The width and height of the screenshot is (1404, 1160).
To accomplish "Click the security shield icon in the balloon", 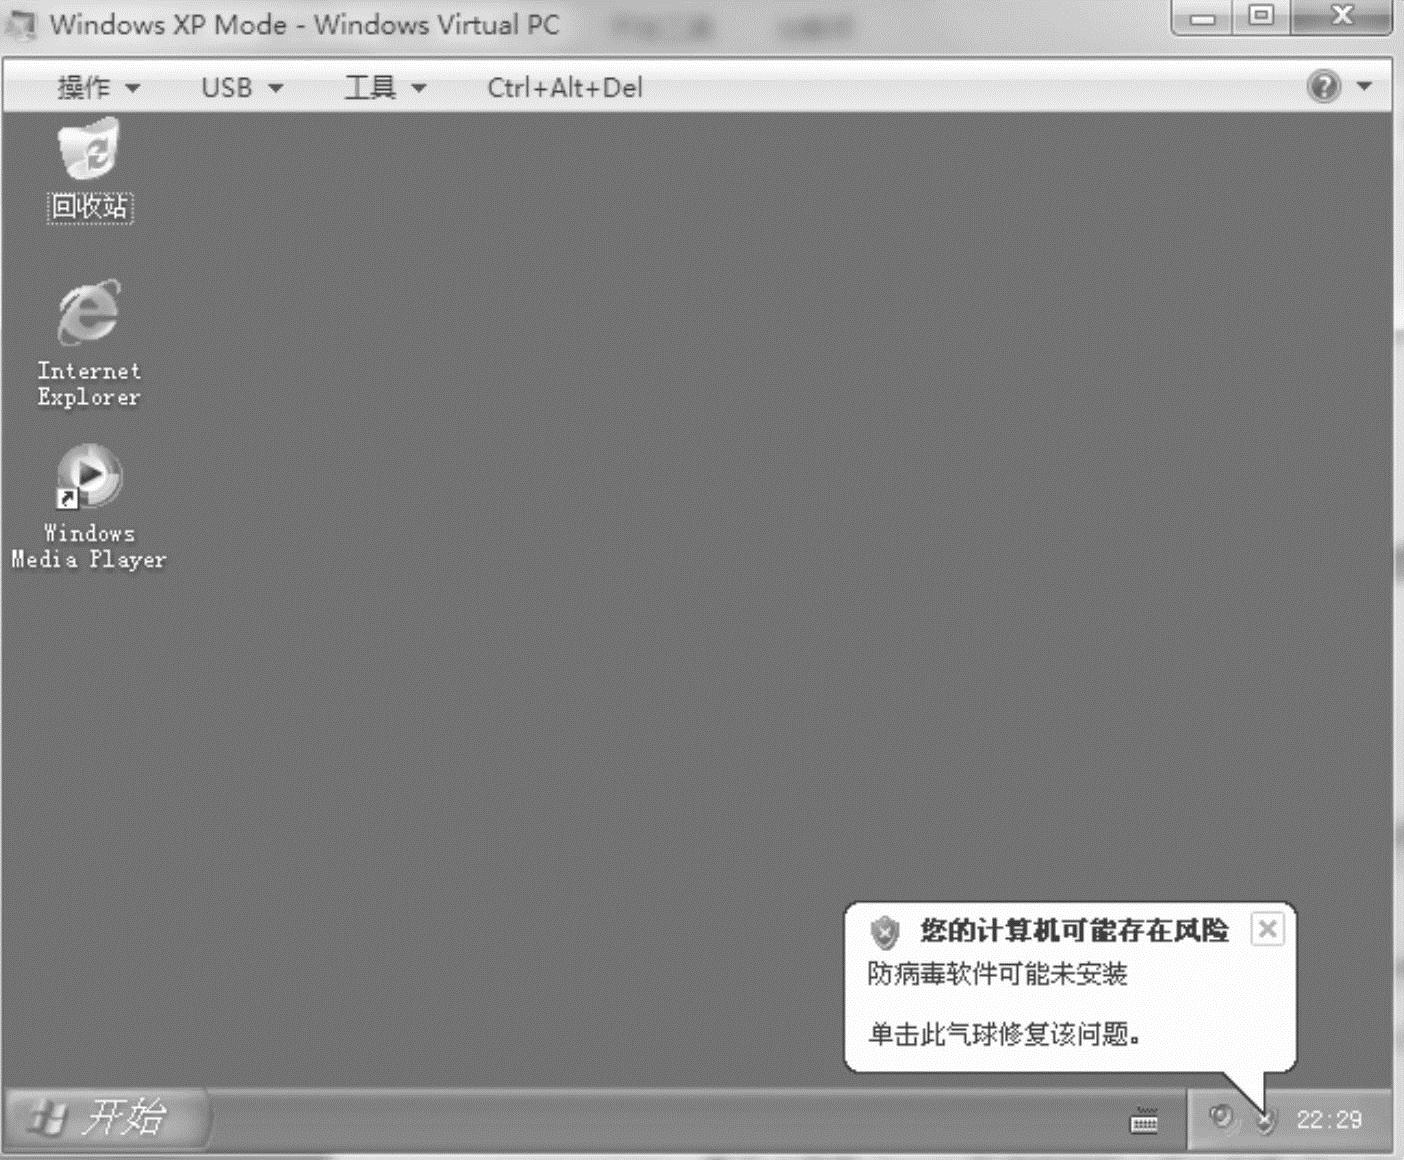I will click(x=884, y=932).
